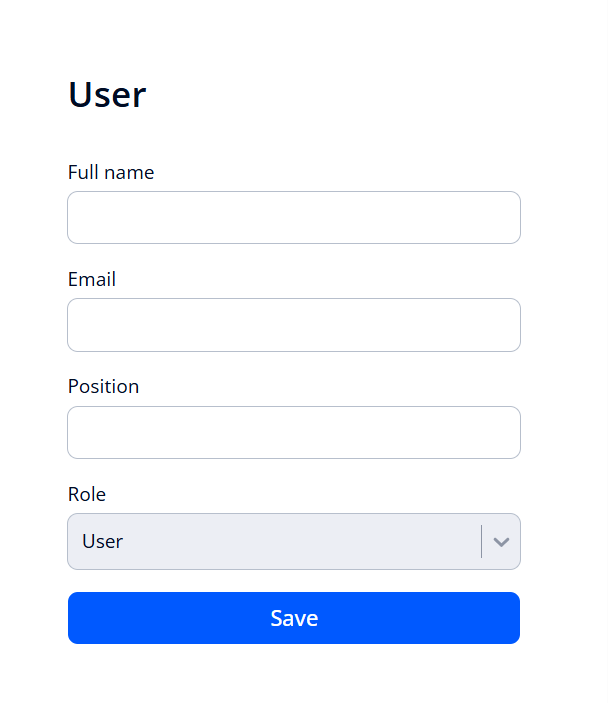Focus the Full name input field
608x703 pixels.
(293, 218)
